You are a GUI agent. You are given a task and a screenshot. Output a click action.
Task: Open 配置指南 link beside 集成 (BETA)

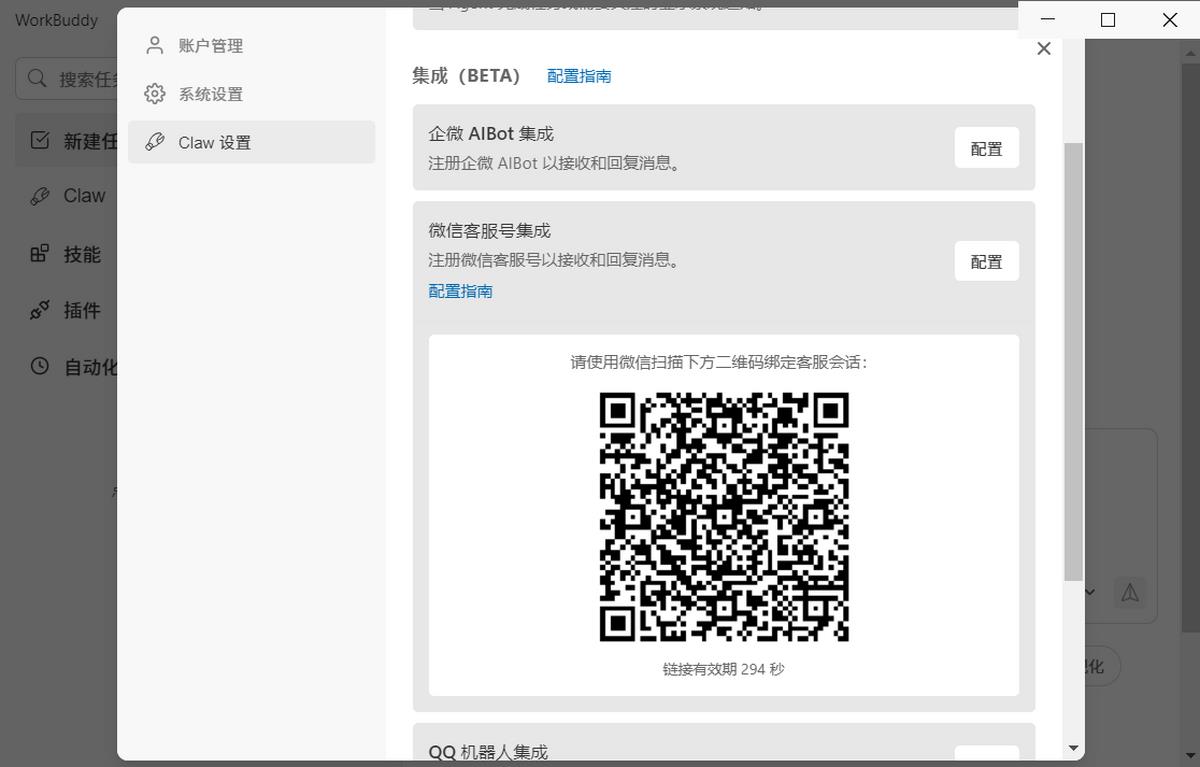click(579, 76)
